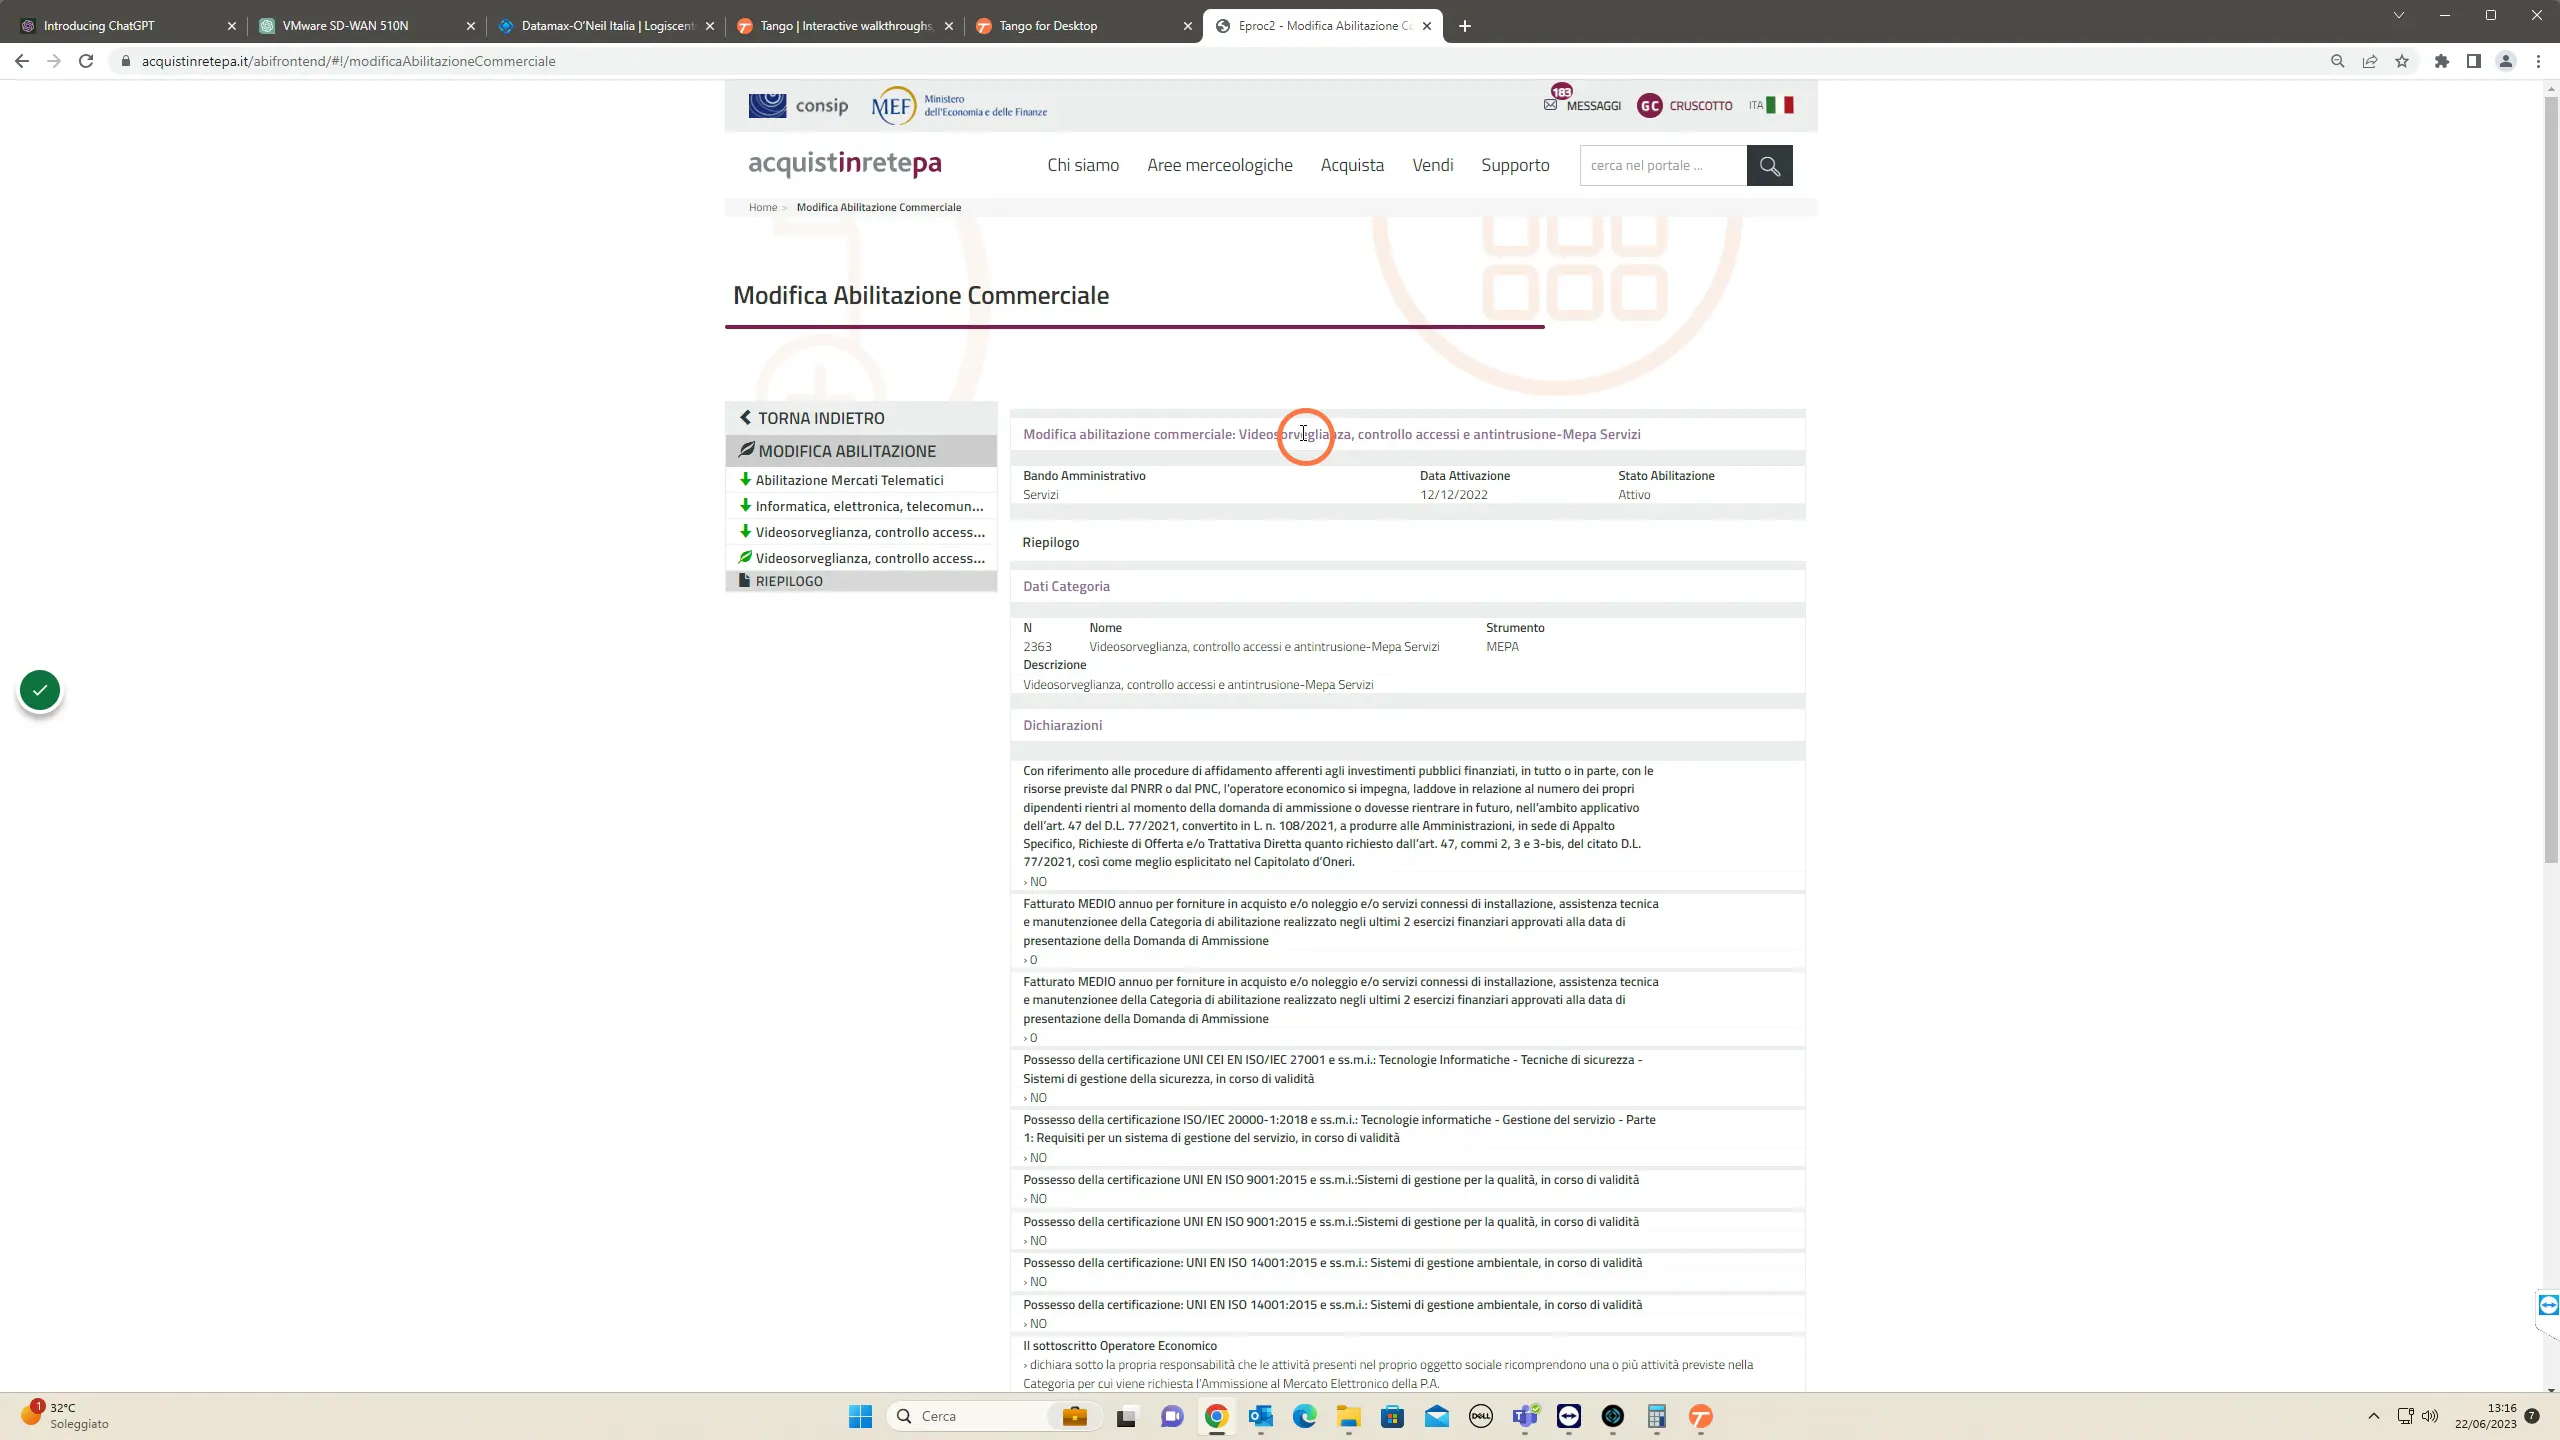2560x1440 pixels.
Task: Switch language via the Italian flag
Action: (x=1780, y=105)
